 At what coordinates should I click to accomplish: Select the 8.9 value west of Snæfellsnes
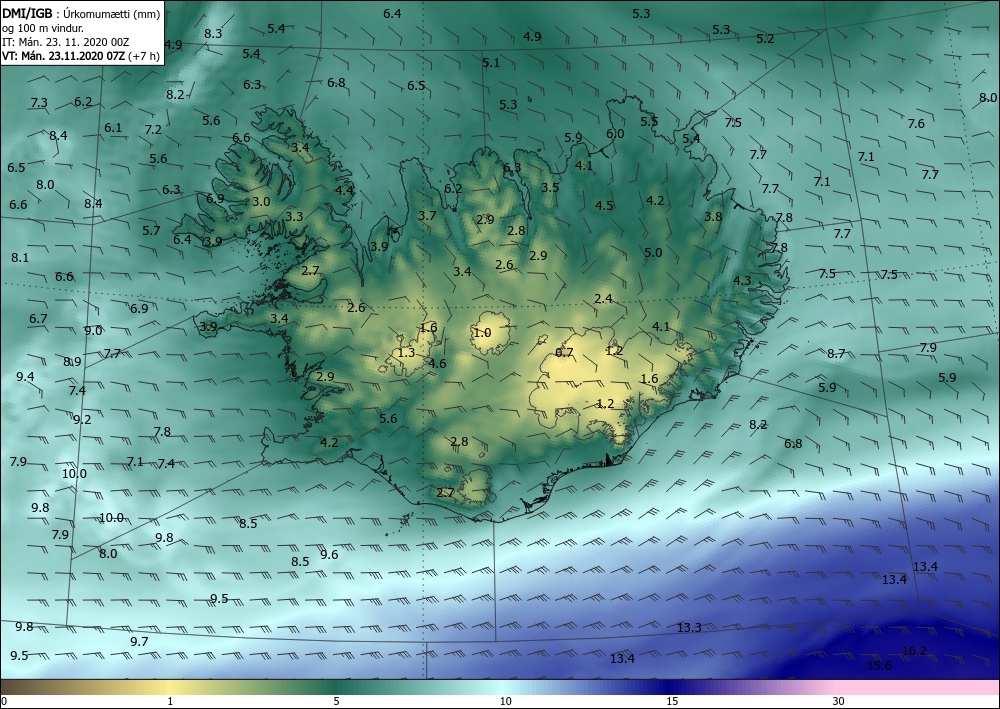[72, 362]
